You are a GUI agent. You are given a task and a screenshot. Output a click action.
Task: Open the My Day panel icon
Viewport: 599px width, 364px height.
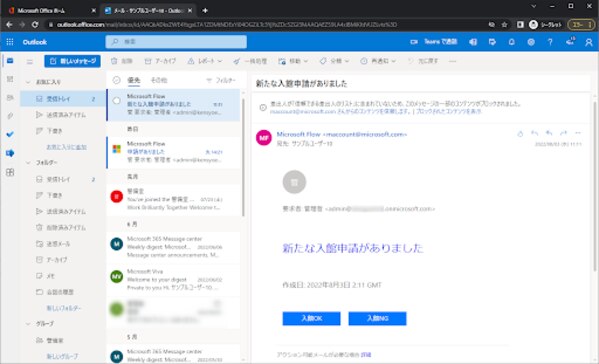492,42
